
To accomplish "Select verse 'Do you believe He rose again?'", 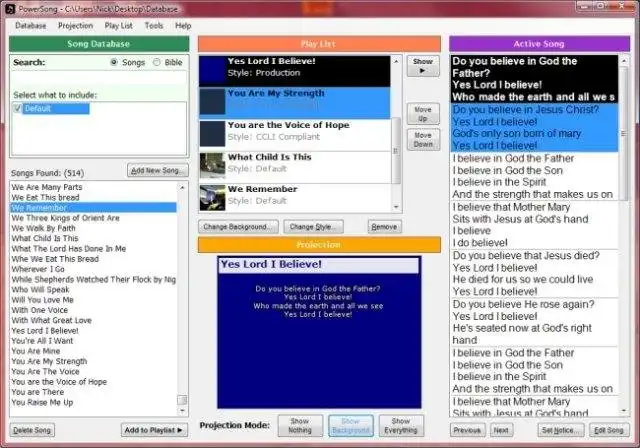I will (x=534, y=322).
